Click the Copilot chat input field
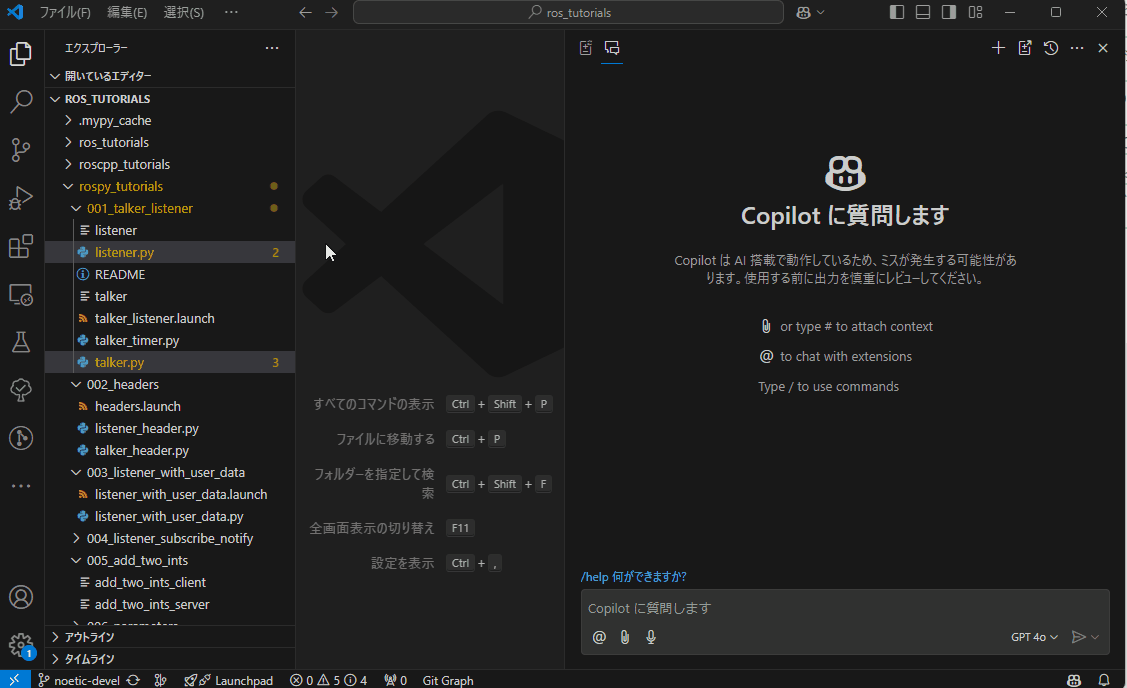Viewport: 1127px width, 688px height. pos(845,608)
